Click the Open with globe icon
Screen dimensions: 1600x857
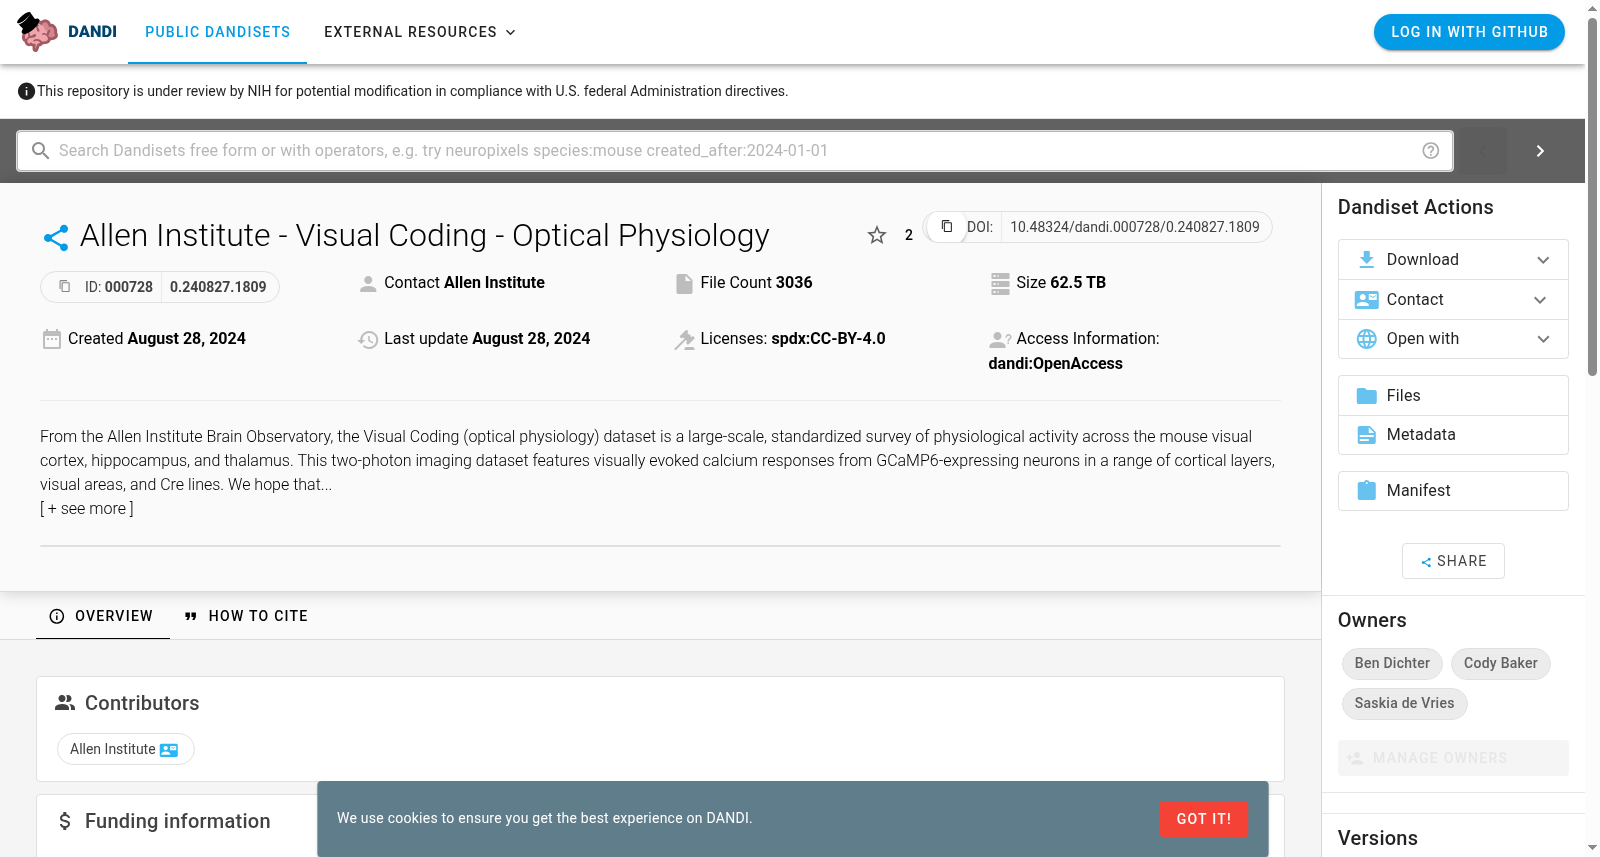pyautogui.click(x=1366, y=339)
